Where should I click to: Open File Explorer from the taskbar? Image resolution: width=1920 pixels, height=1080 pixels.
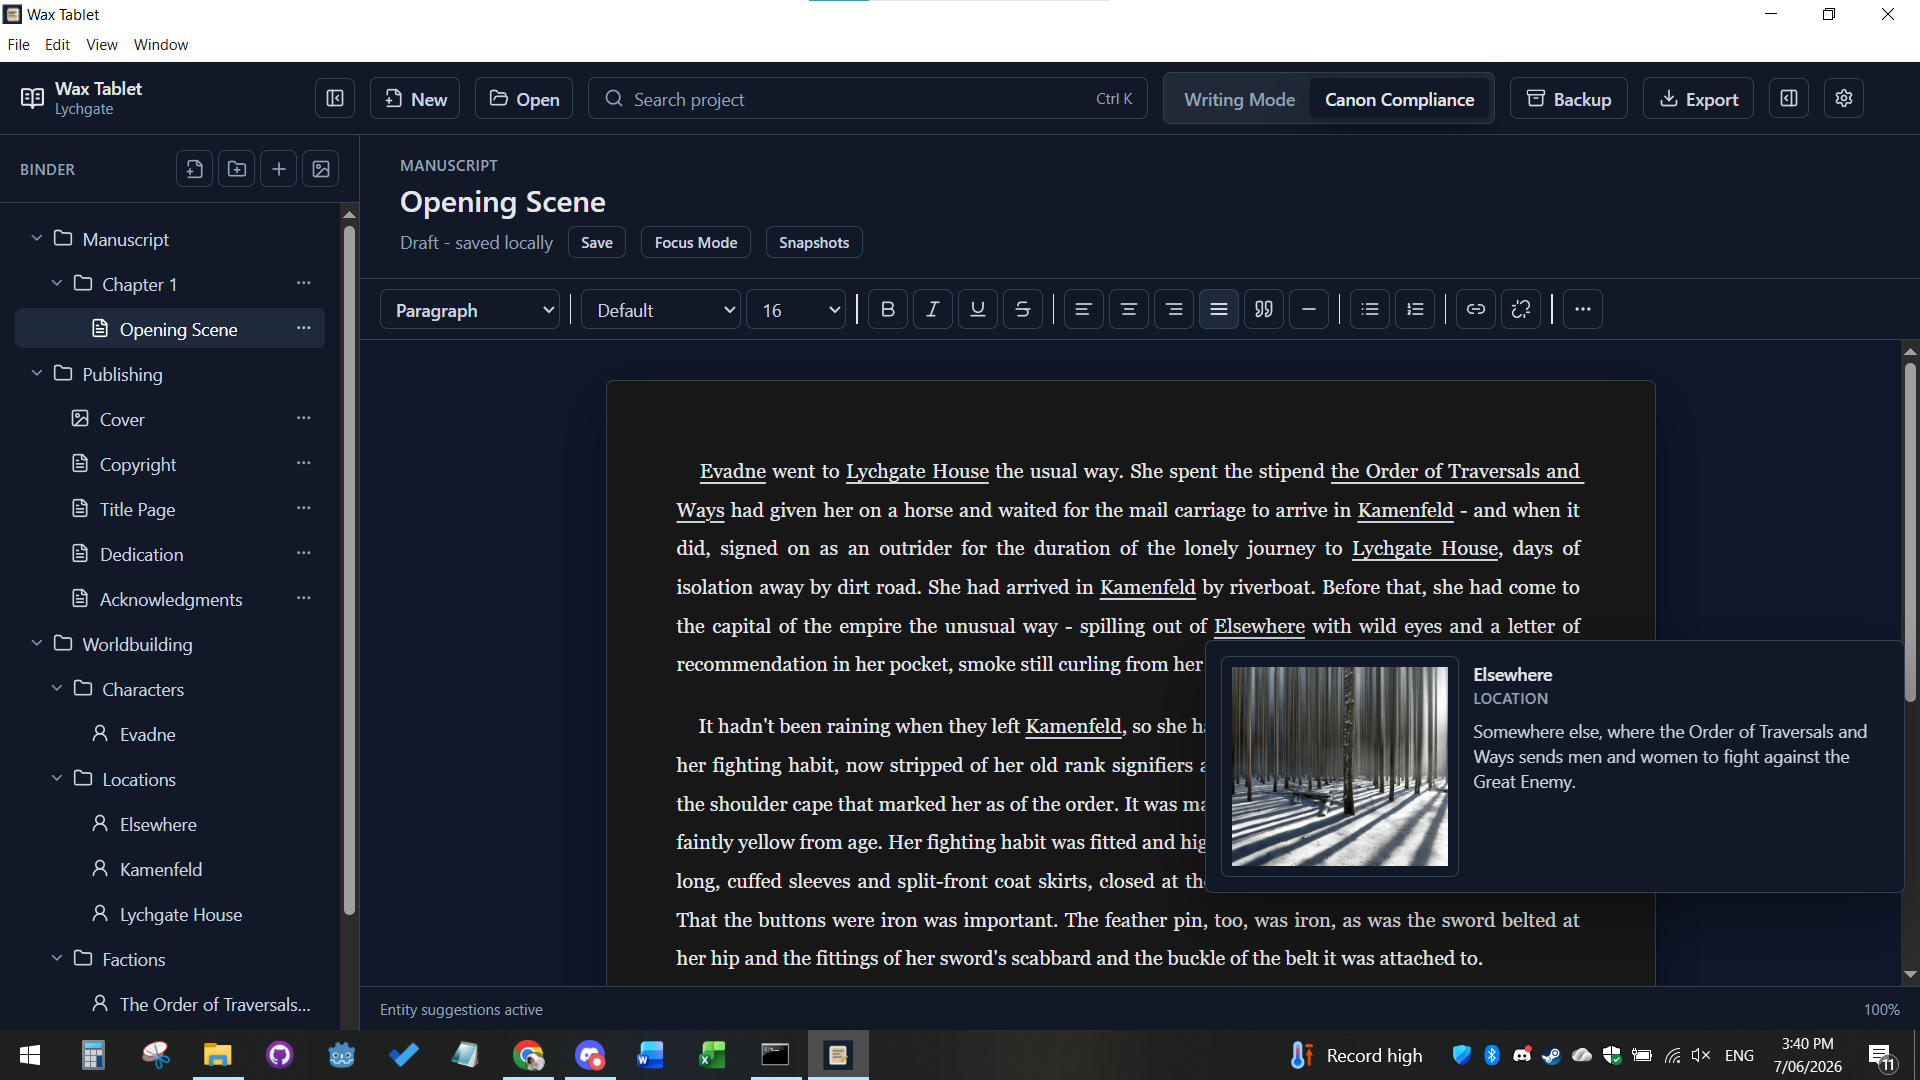pos(218,1055)
